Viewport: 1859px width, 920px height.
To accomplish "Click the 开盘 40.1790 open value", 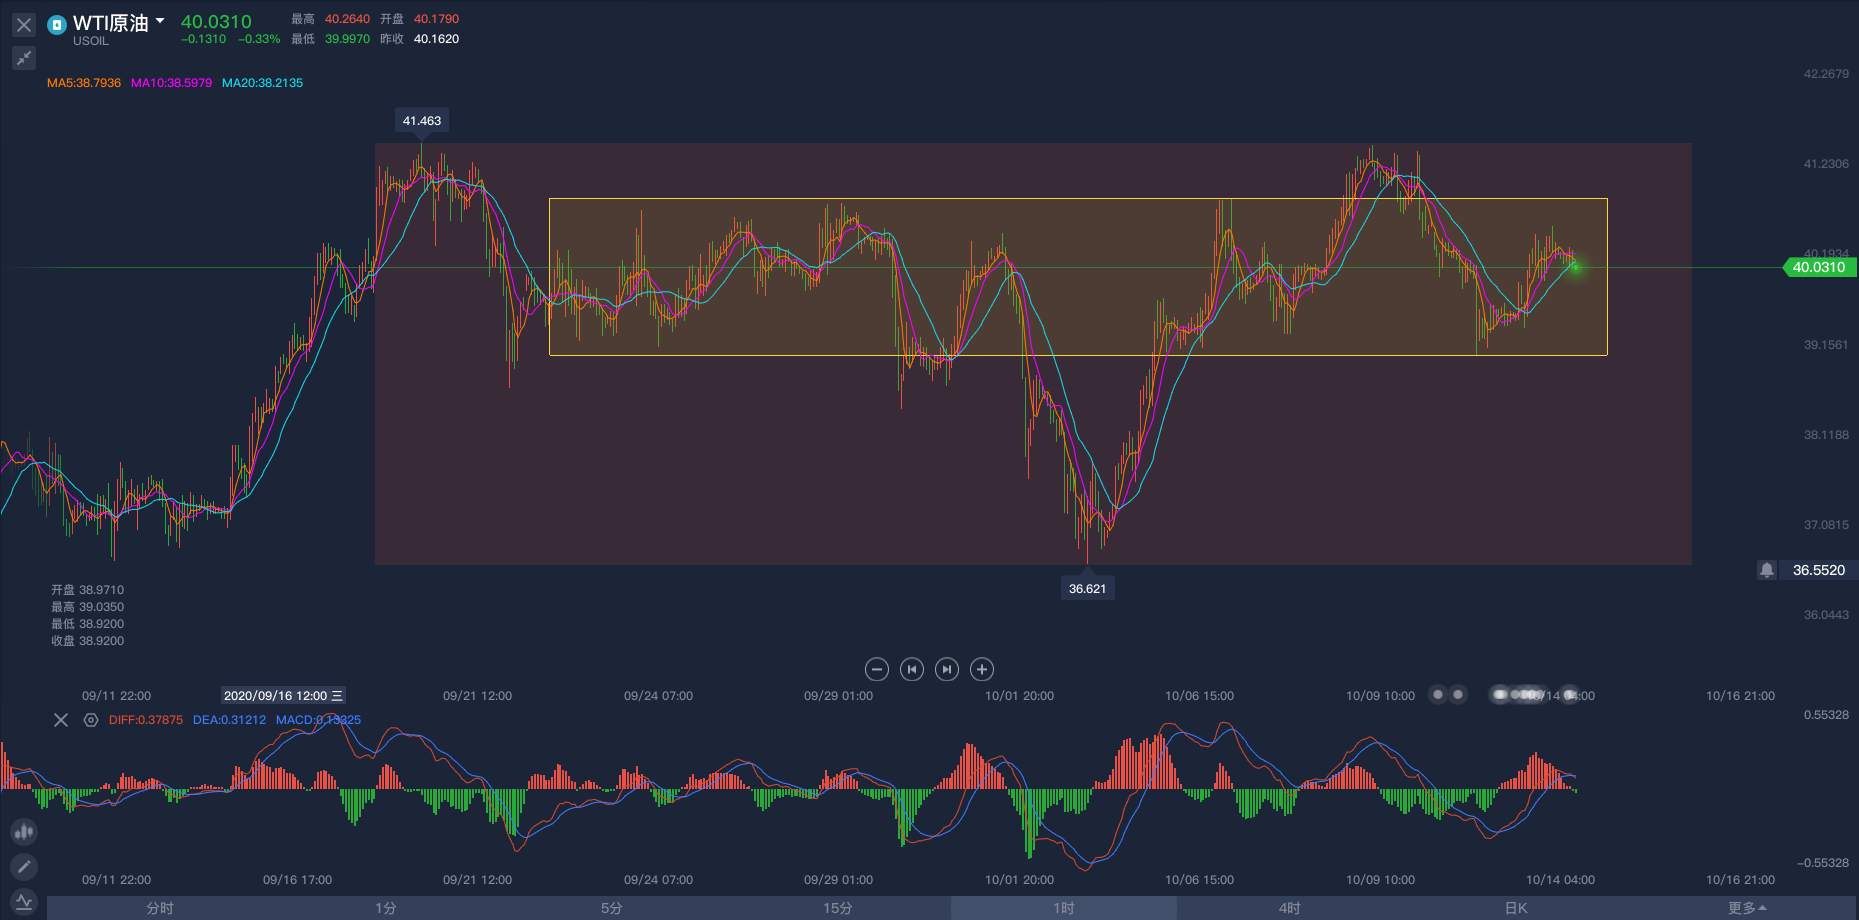I will (x=419, y=19).
